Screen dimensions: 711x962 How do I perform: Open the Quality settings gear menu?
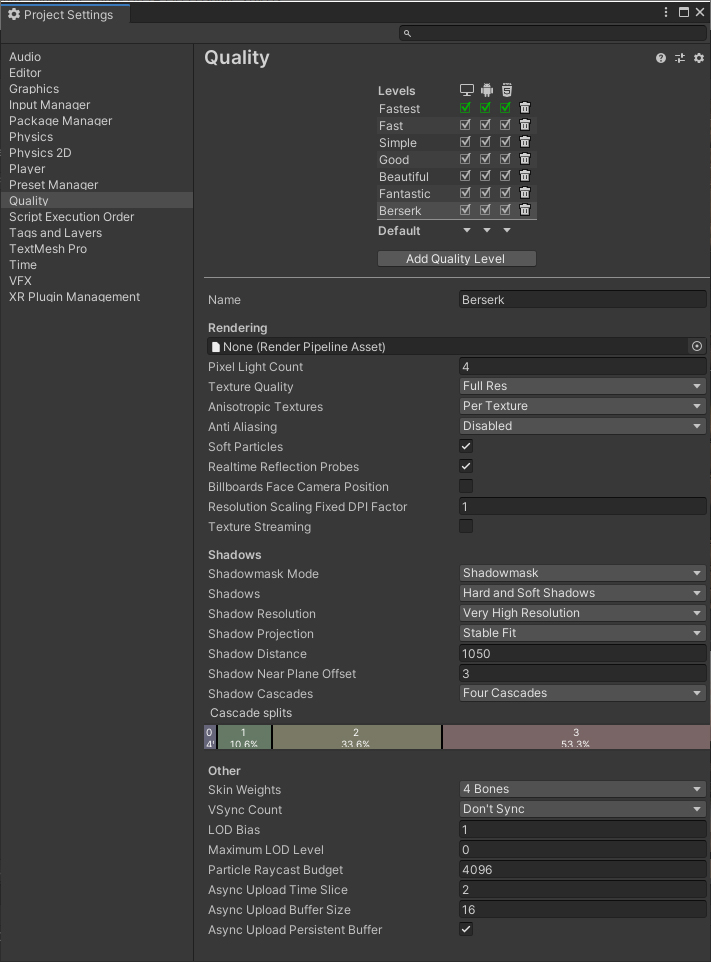[x=699, y=59]
